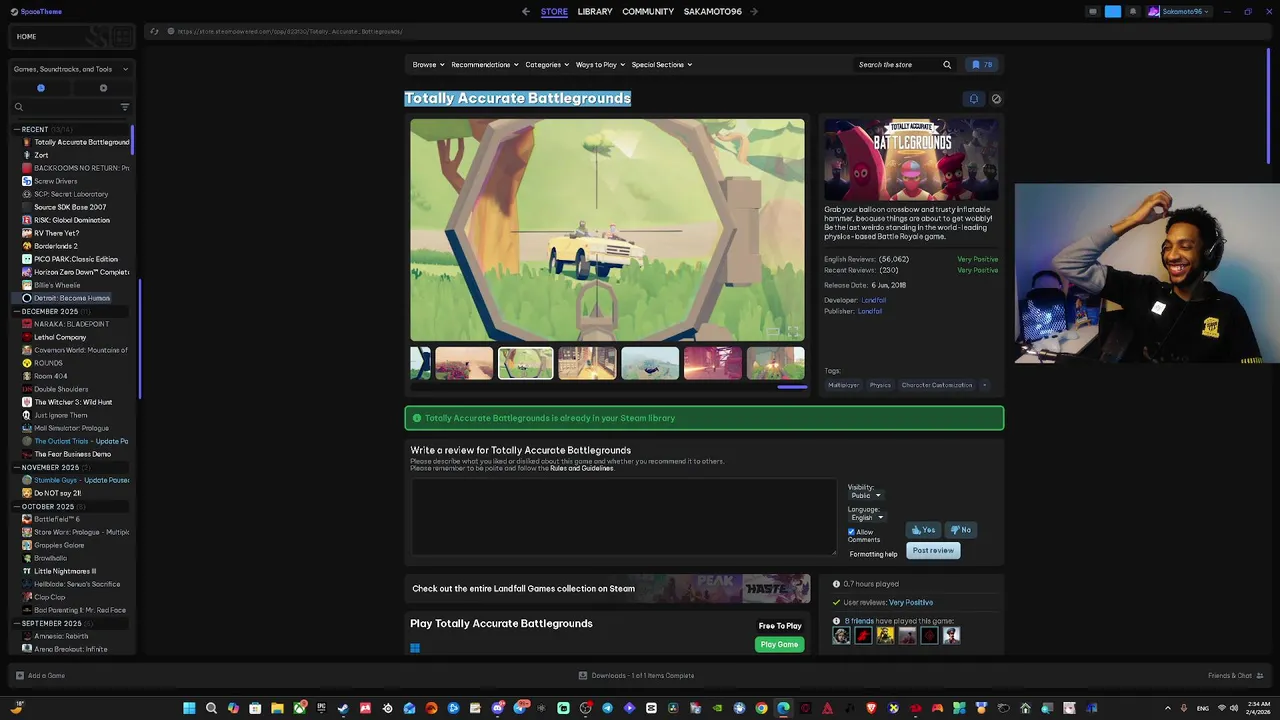Open the review Visibility Public dropdown
This screenshot has height=720, width=1280.
point(865,495)
